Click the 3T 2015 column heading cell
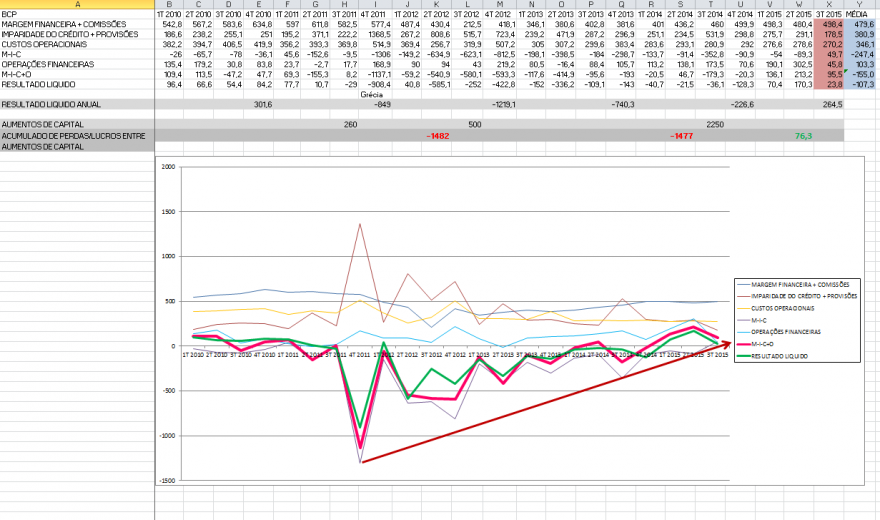Image resolution: width=880 pixels, height=520 pixels. pyautogui.click(x=829, y=14)
